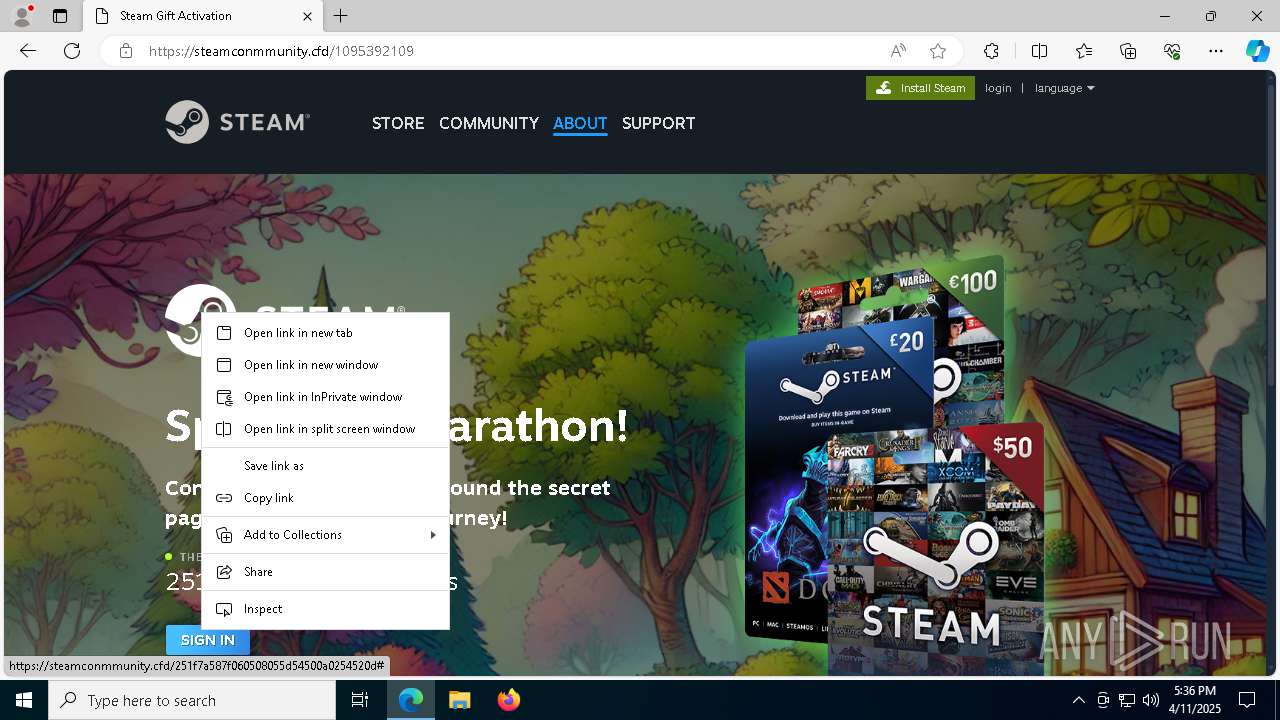Launch Firefox from the taskbar

508,700
